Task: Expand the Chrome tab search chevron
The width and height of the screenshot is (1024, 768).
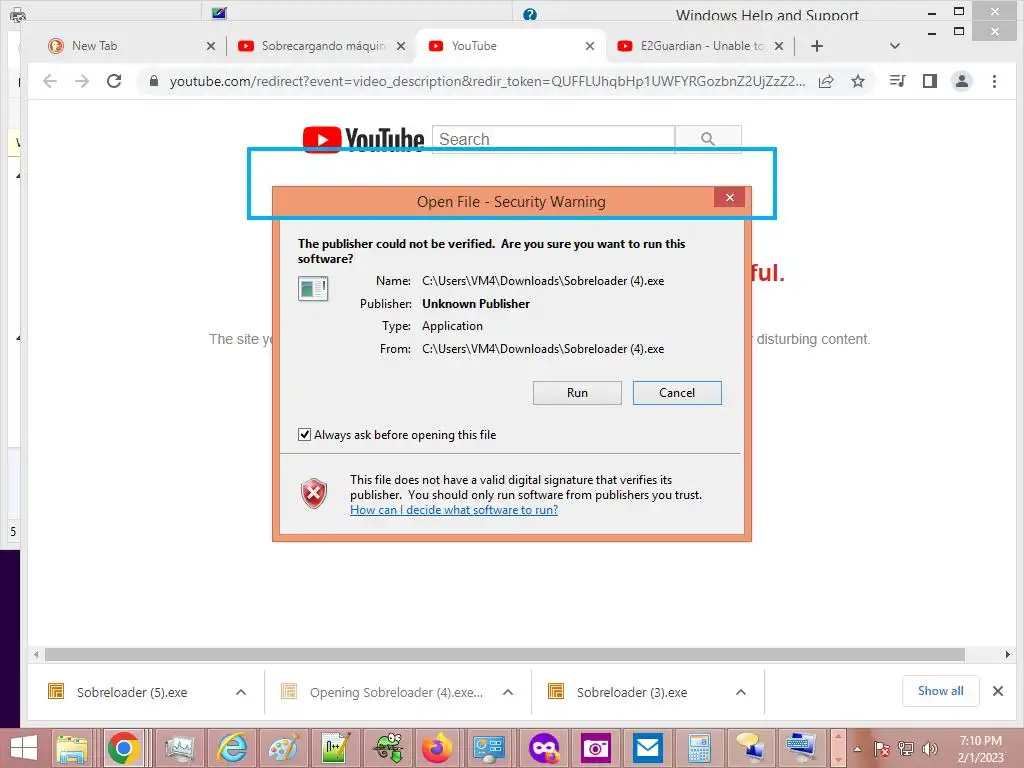Action: [x=895, y=46]
